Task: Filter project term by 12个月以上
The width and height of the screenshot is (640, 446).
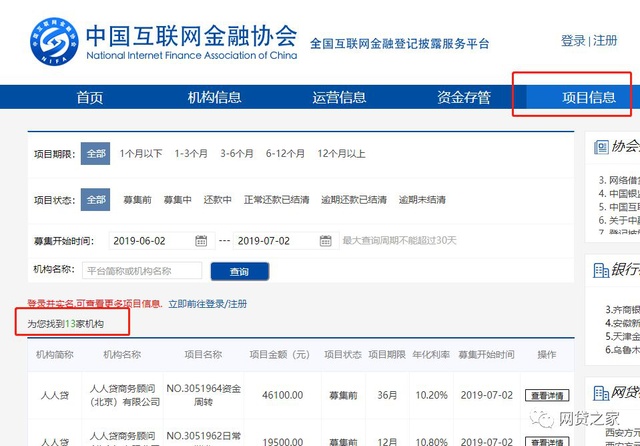Action: click(x=341, y=154)
